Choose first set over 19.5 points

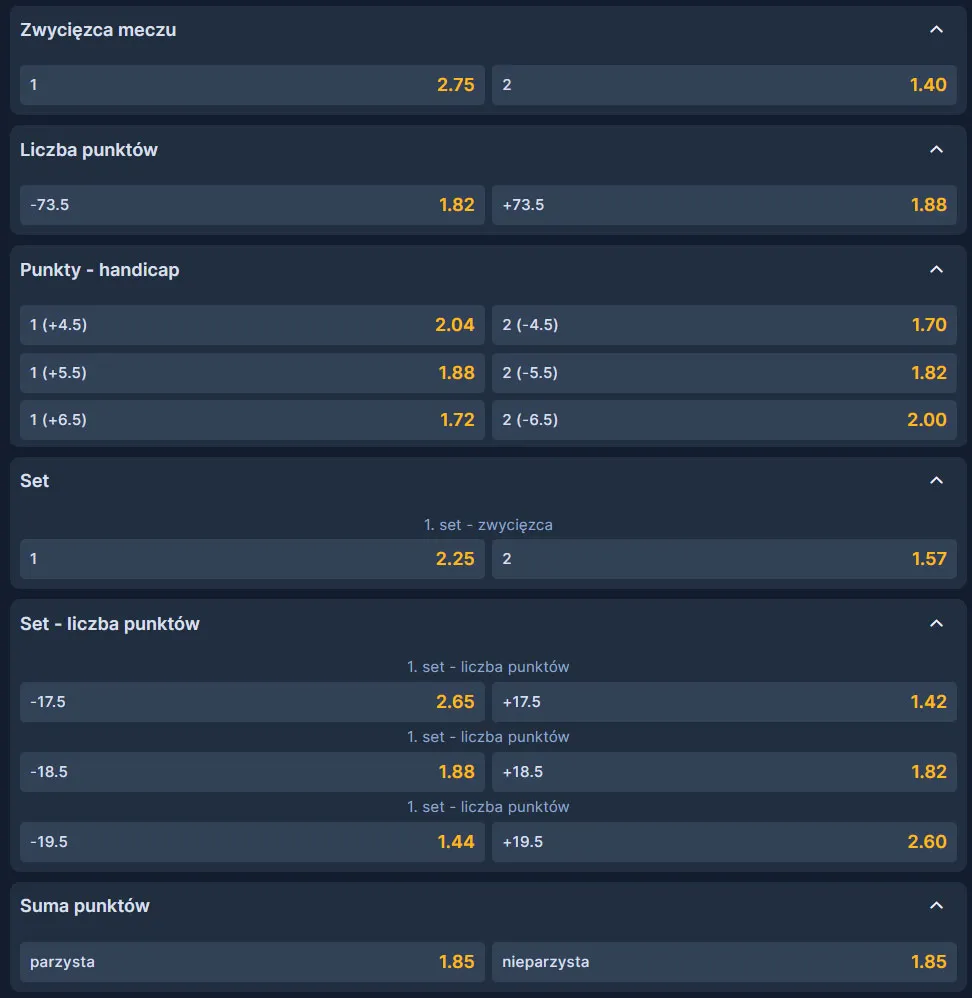[x=724, y=842]
